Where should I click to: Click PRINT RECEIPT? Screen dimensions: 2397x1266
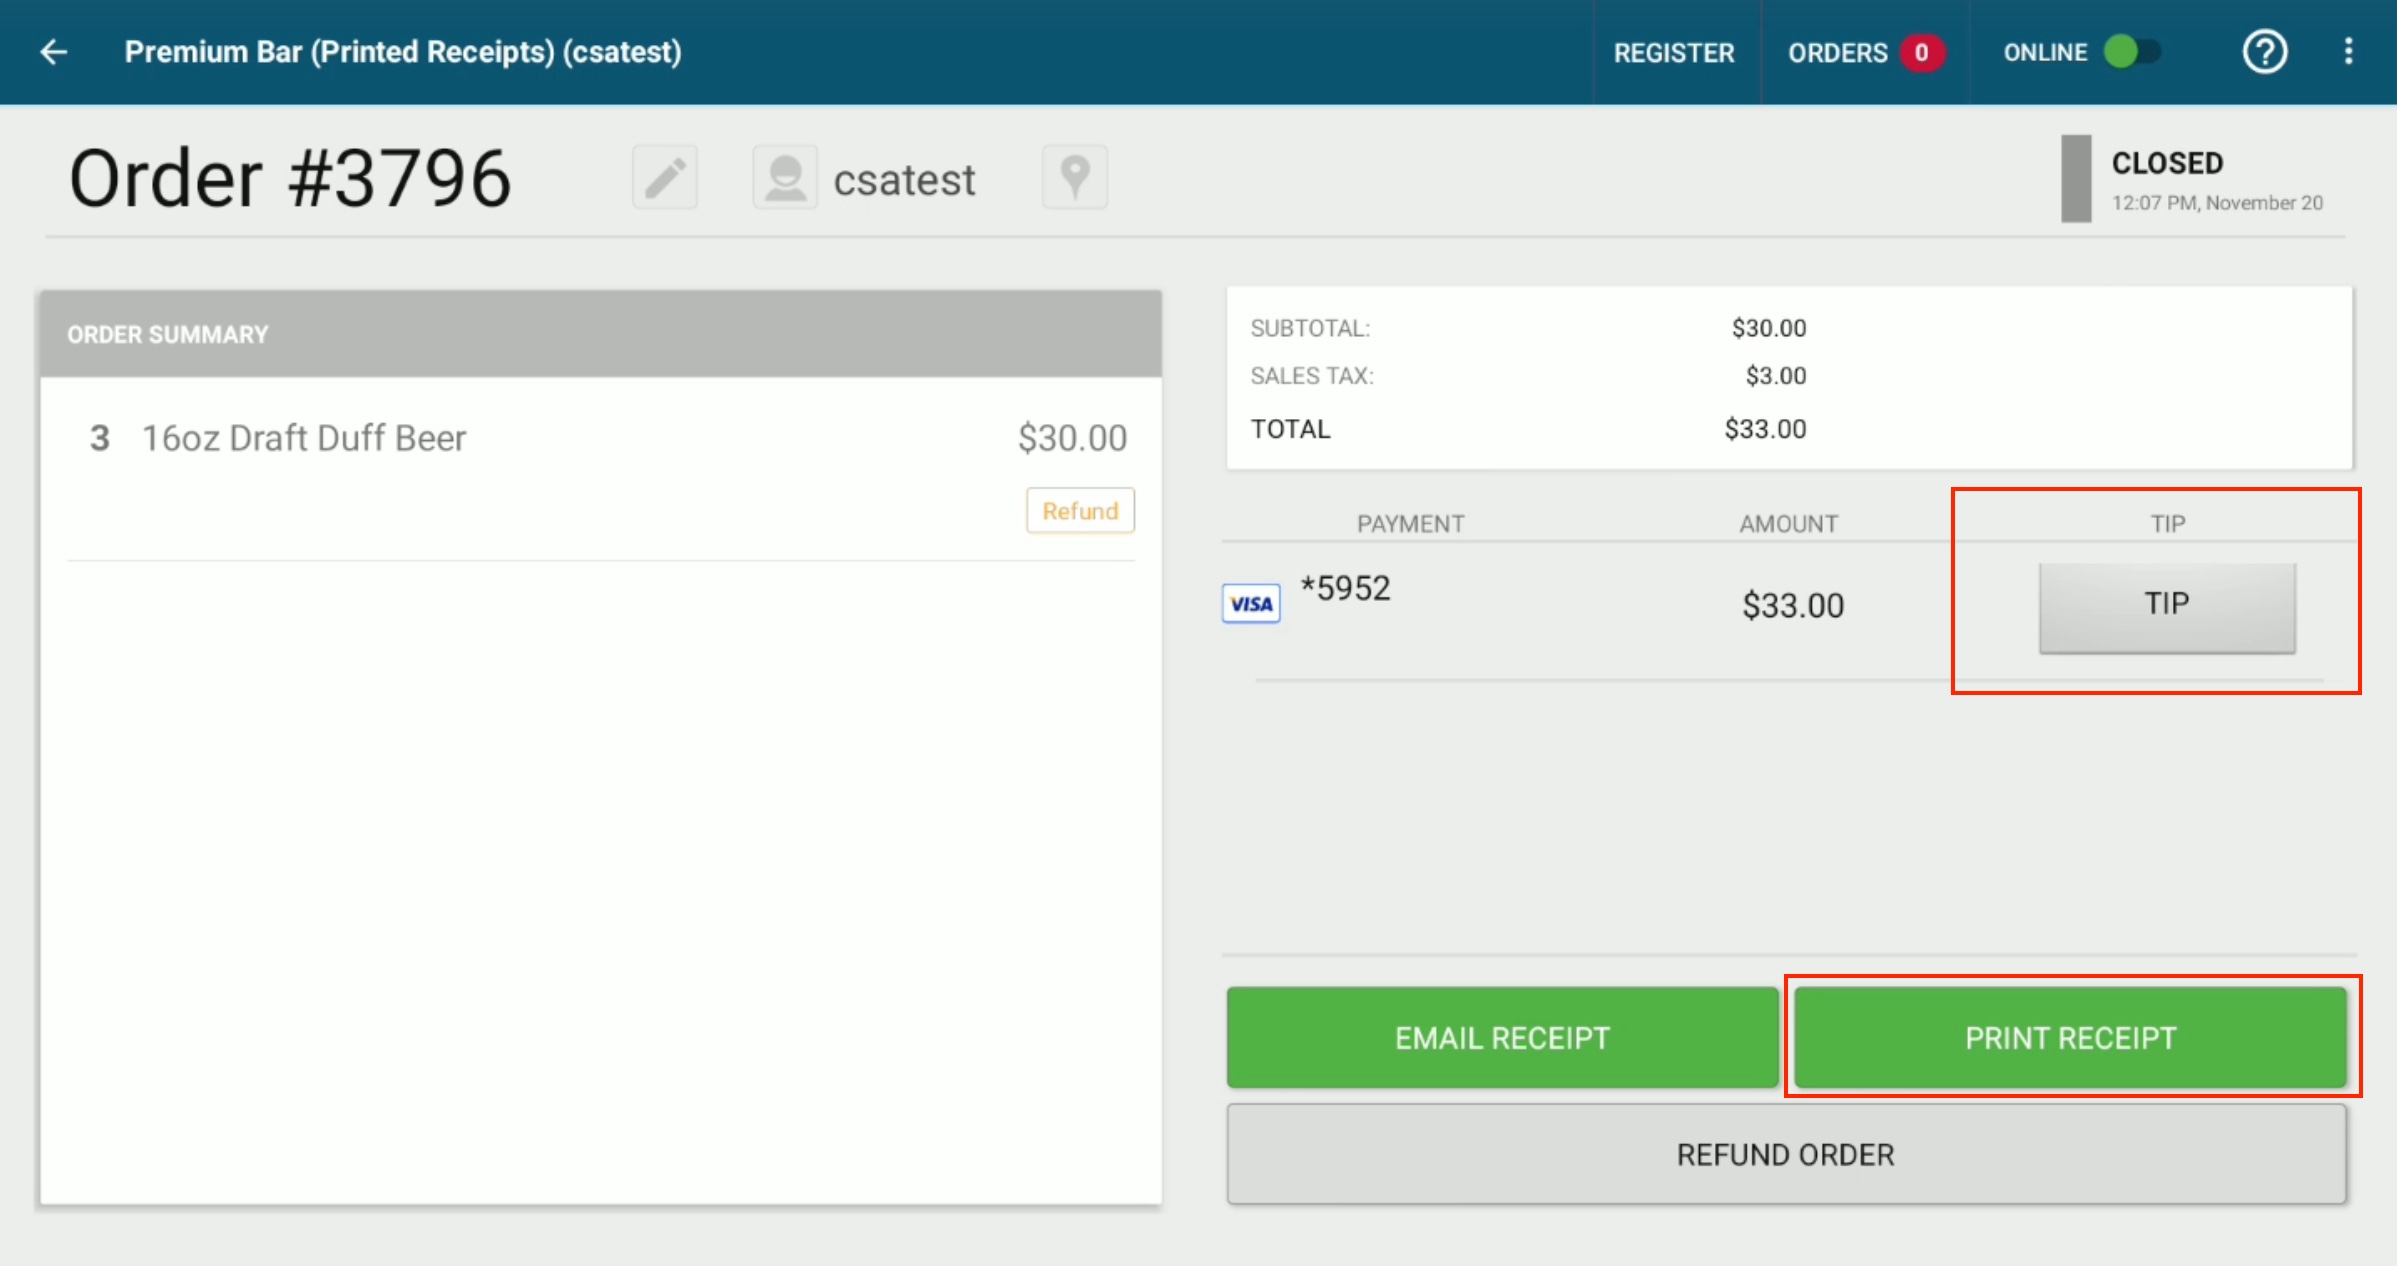(x=2070, y=1038)
